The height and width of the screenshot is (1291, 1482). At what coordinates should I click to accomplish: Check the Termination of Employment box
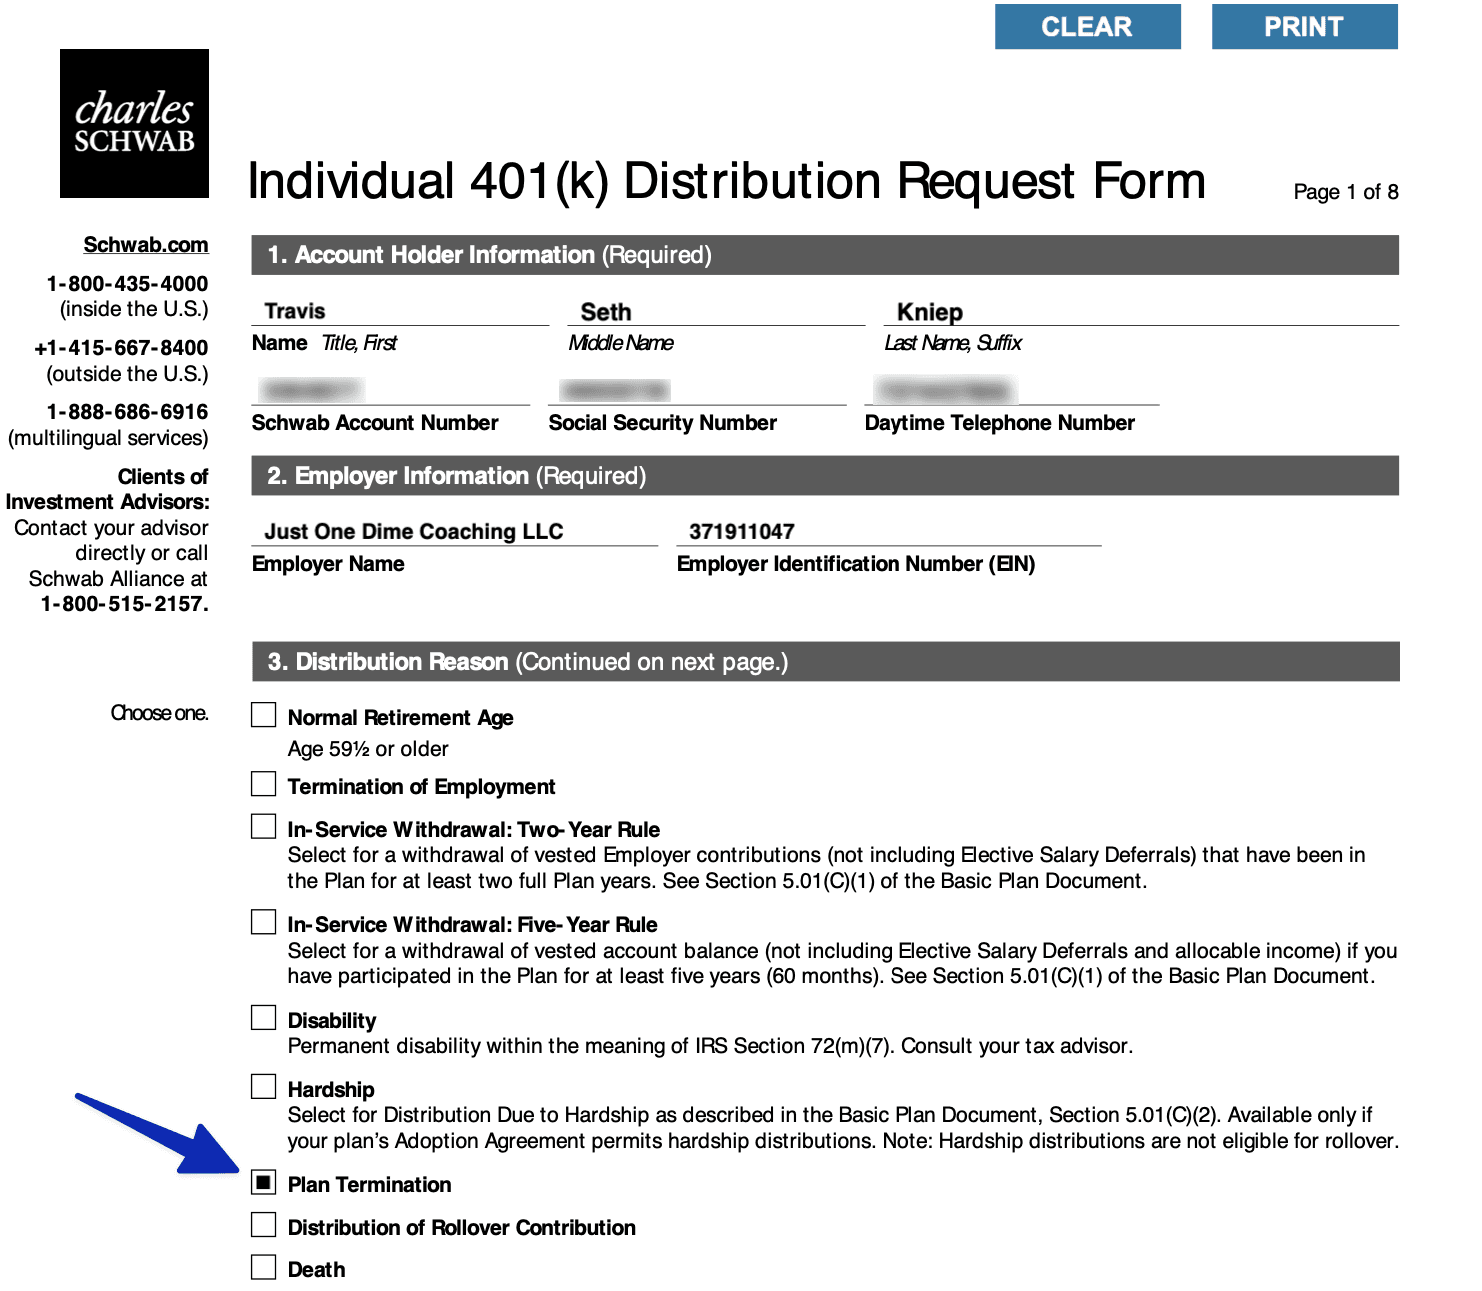(x=263, y=783)
